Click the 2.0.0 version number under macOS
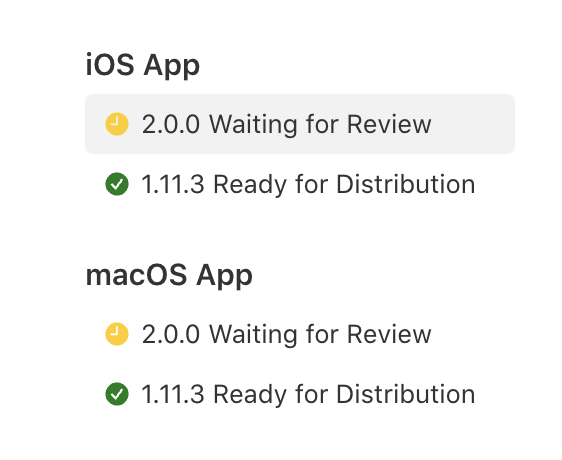This screenshot has width=562, height=460. (171, 334)
